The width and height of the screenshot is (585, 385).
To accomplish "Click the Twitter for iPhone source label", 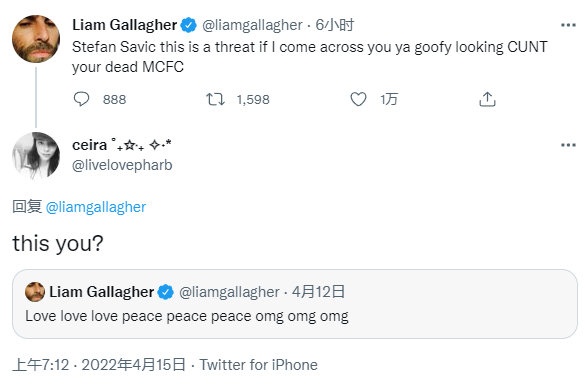I will click(259, 364).
